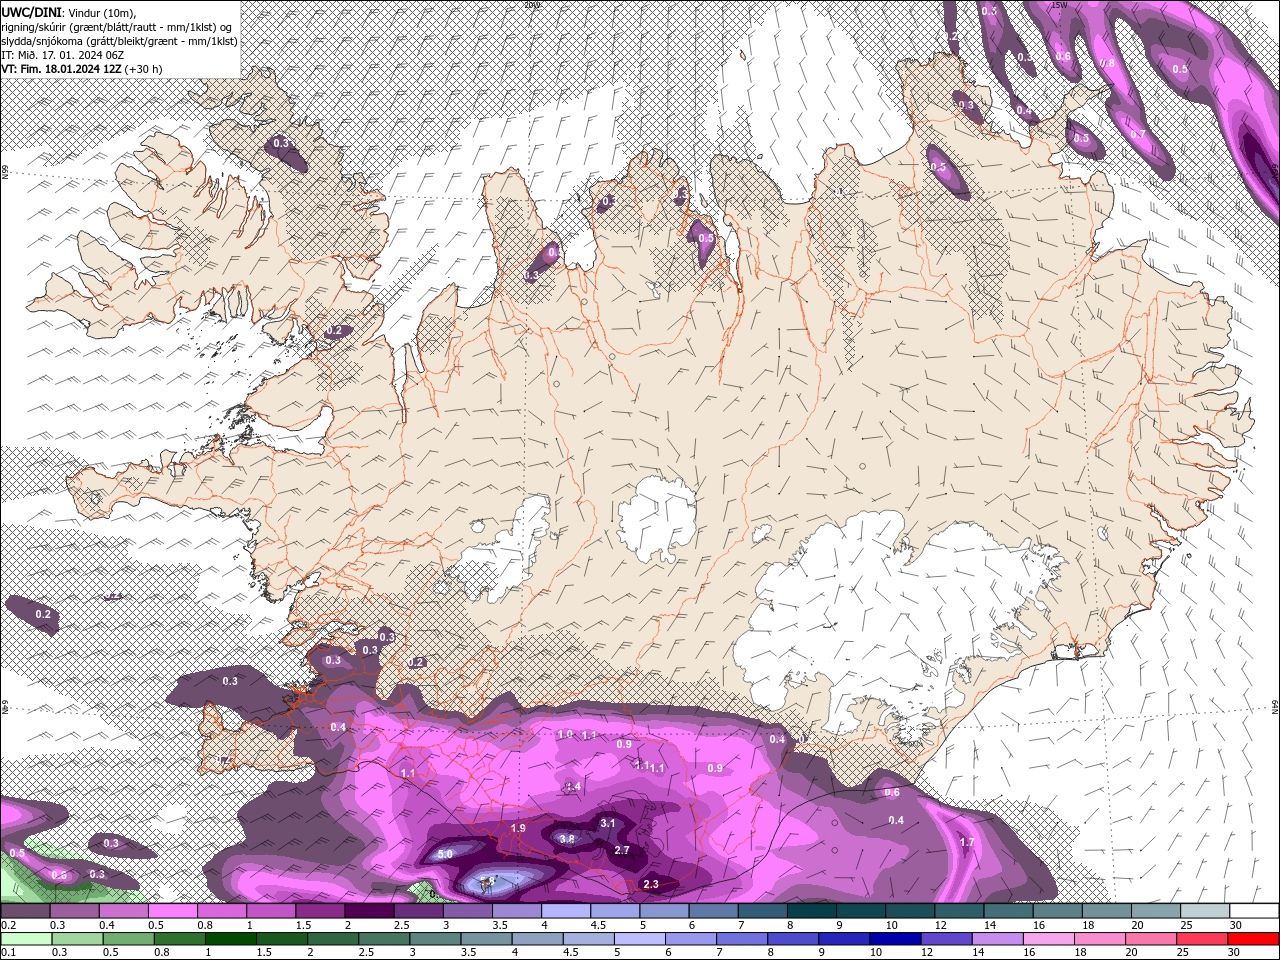
Task: Click the 3.8 precipitation value on the map
Action: 566,839
